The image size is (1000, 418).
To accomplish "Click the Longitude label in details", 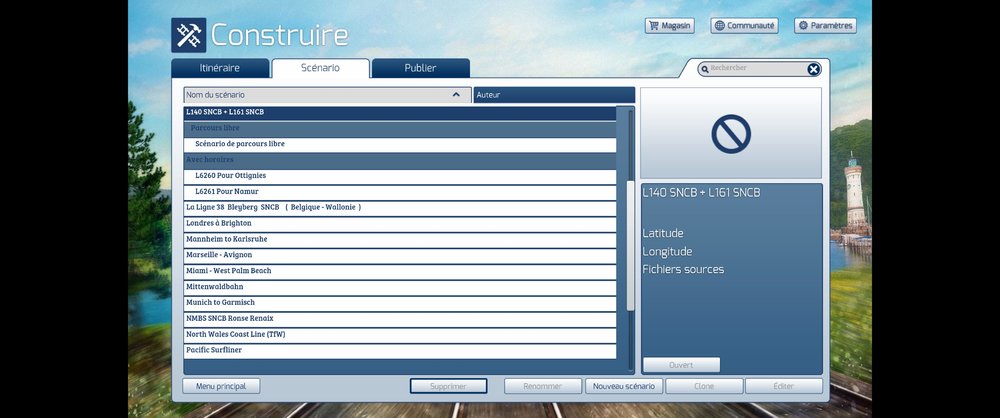I will coord(667,252).
